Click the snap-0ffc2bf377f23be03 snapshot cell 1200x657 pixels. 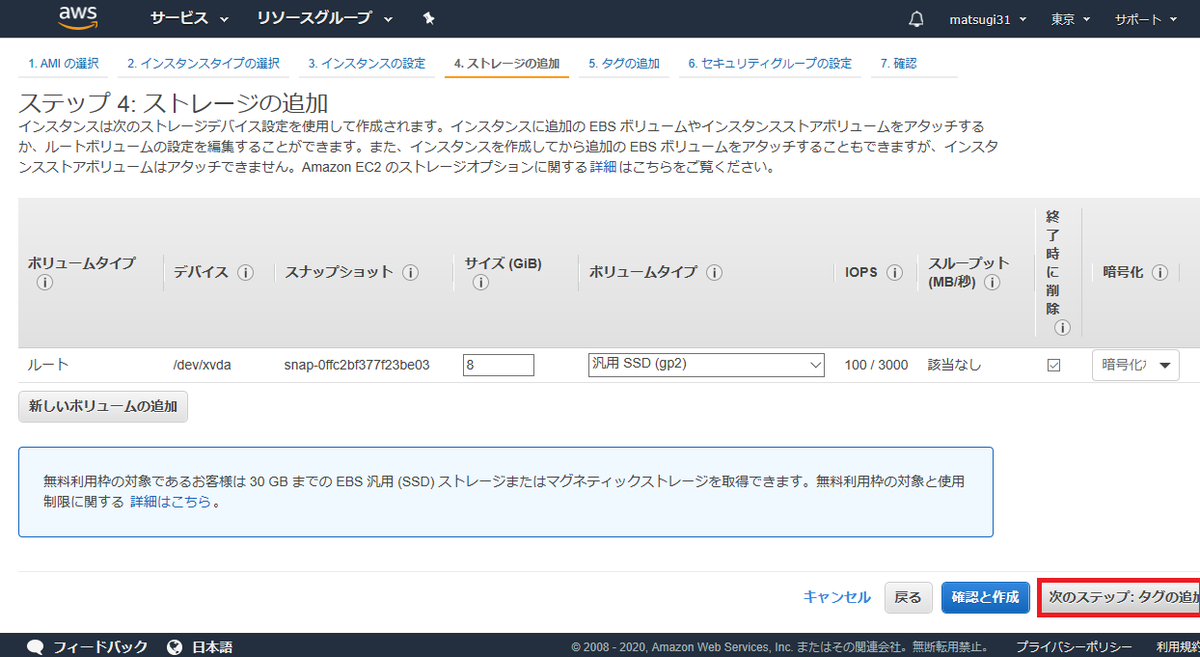click(x=357, y=365)
